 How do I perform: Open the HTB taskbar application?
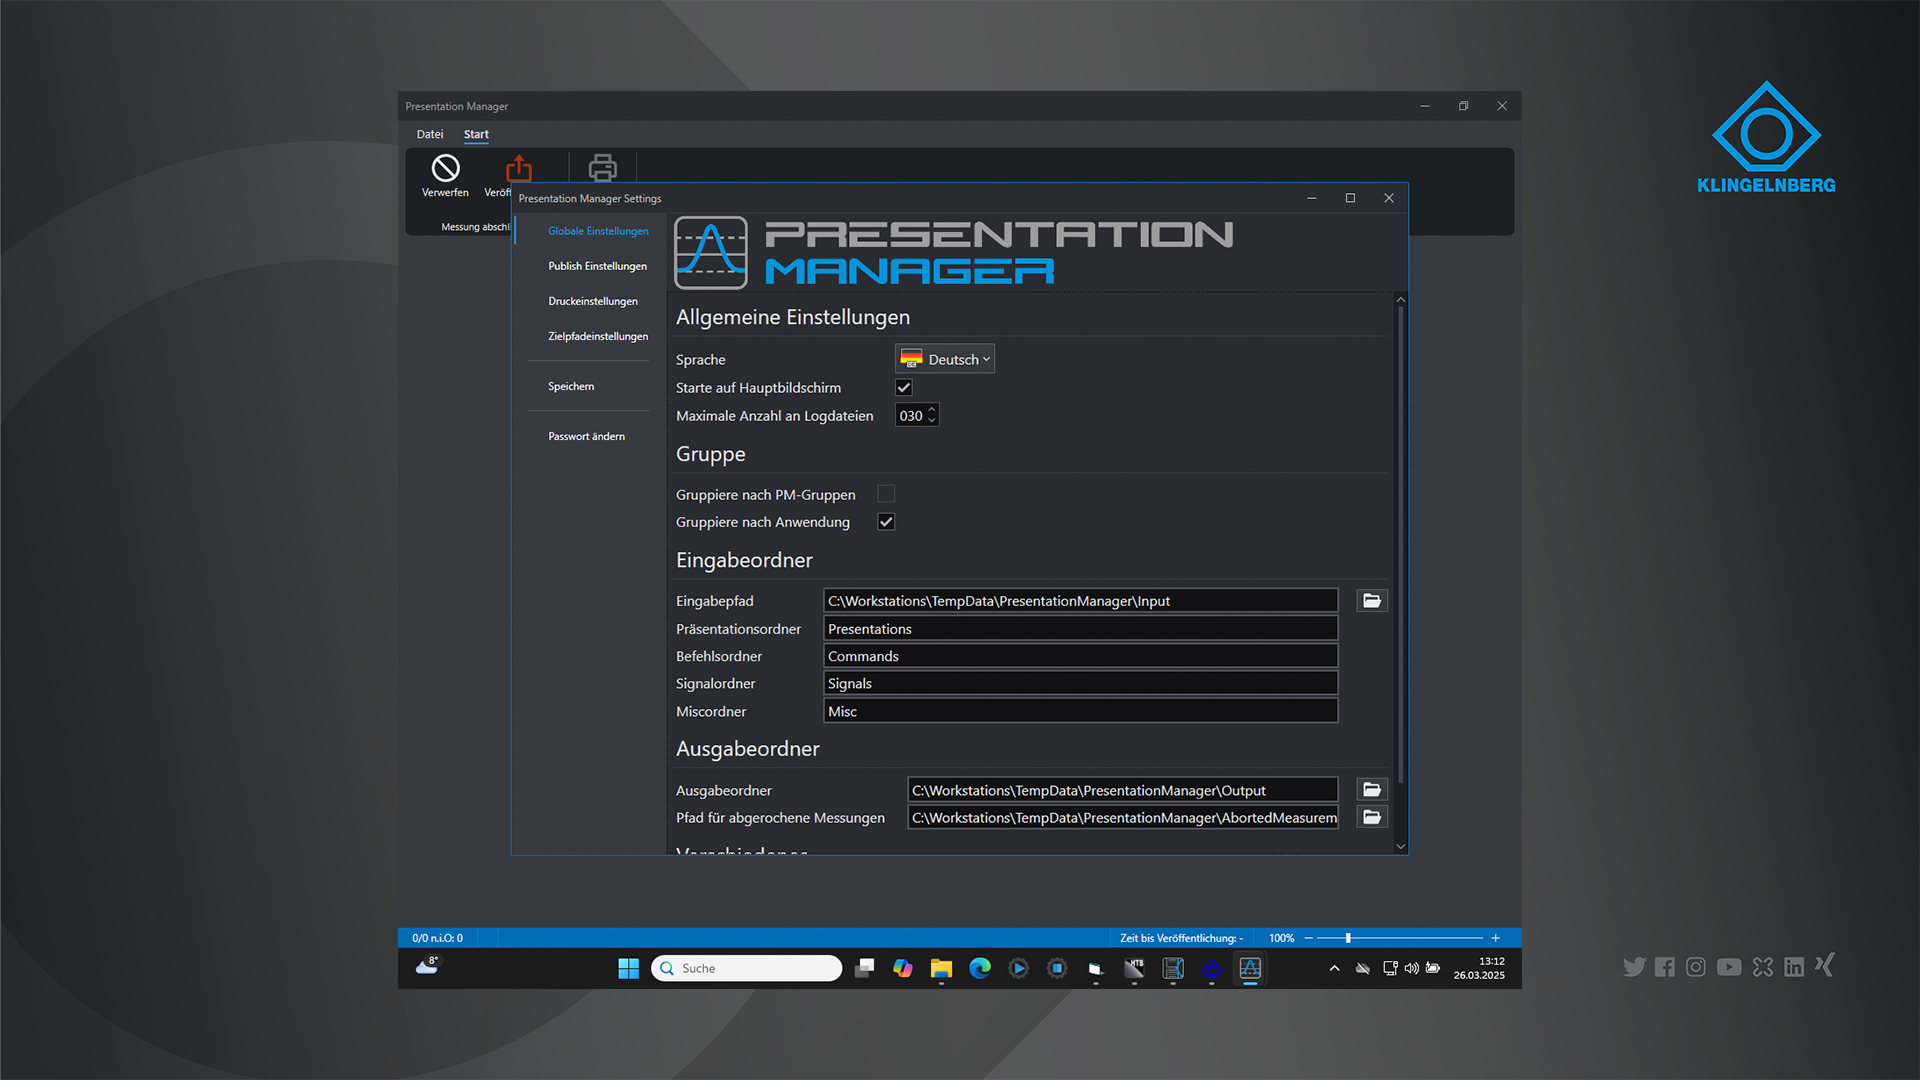click(x=1134, y=968)
